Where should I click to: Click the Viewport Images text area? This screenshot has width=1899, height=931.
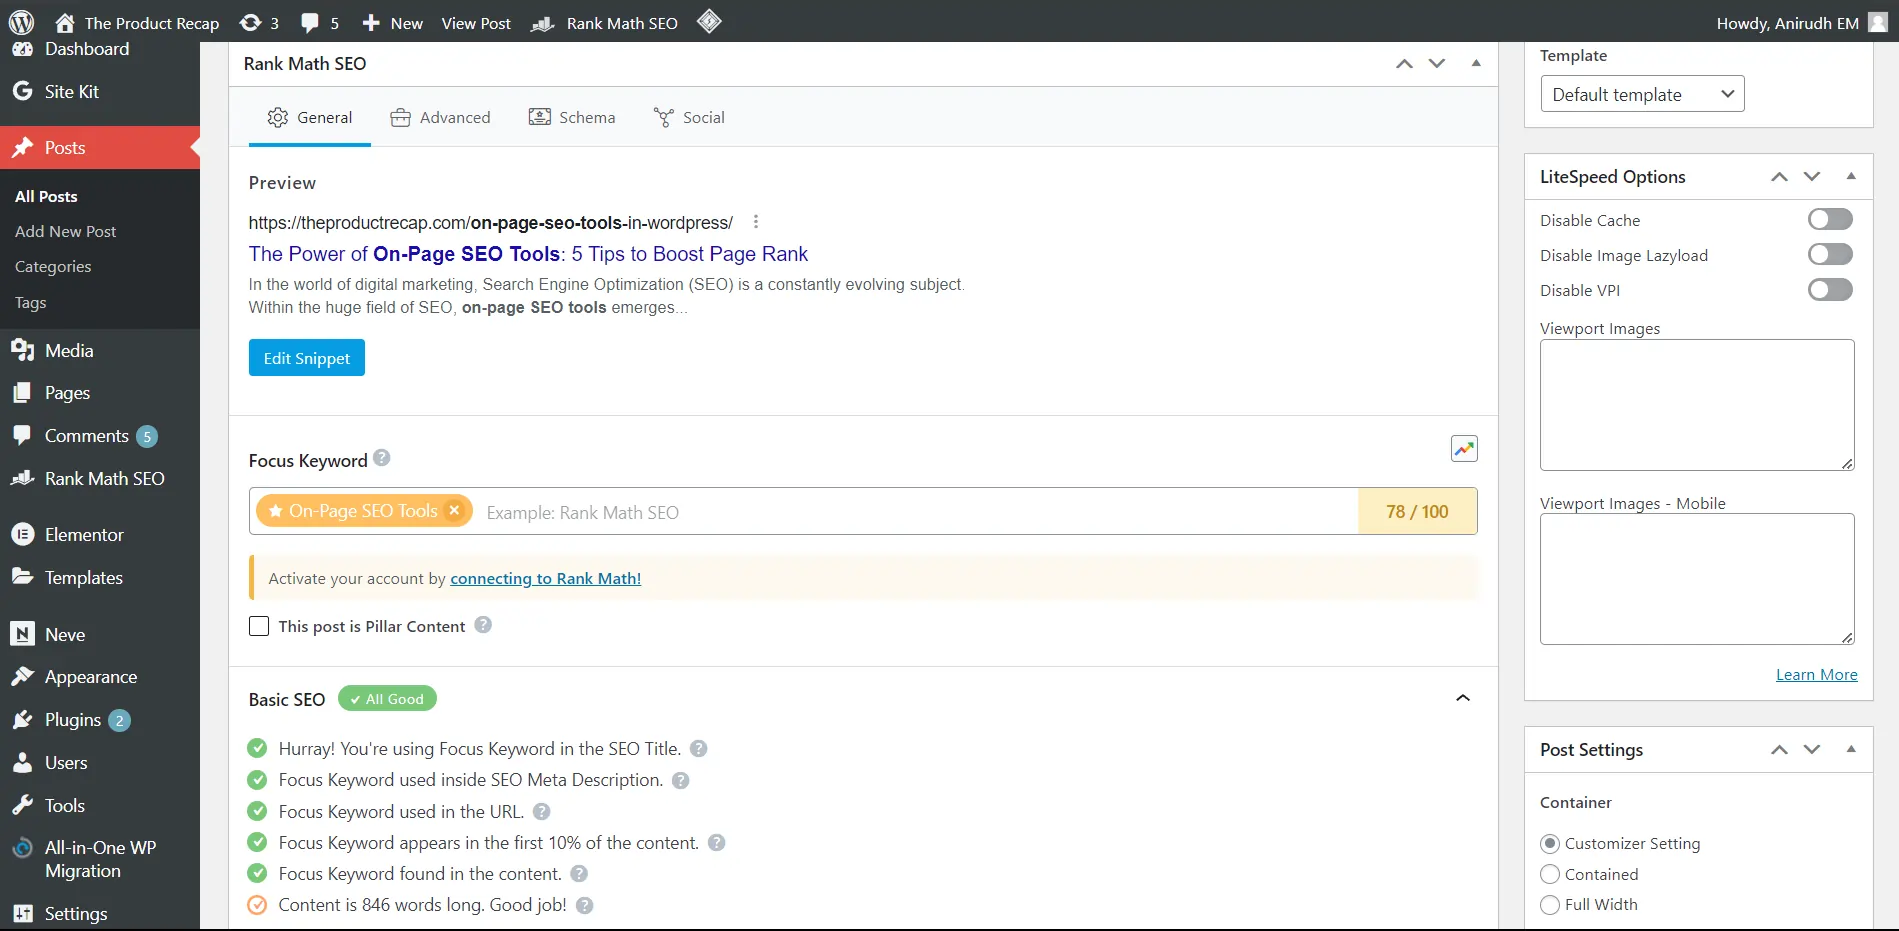(1697, 405)
